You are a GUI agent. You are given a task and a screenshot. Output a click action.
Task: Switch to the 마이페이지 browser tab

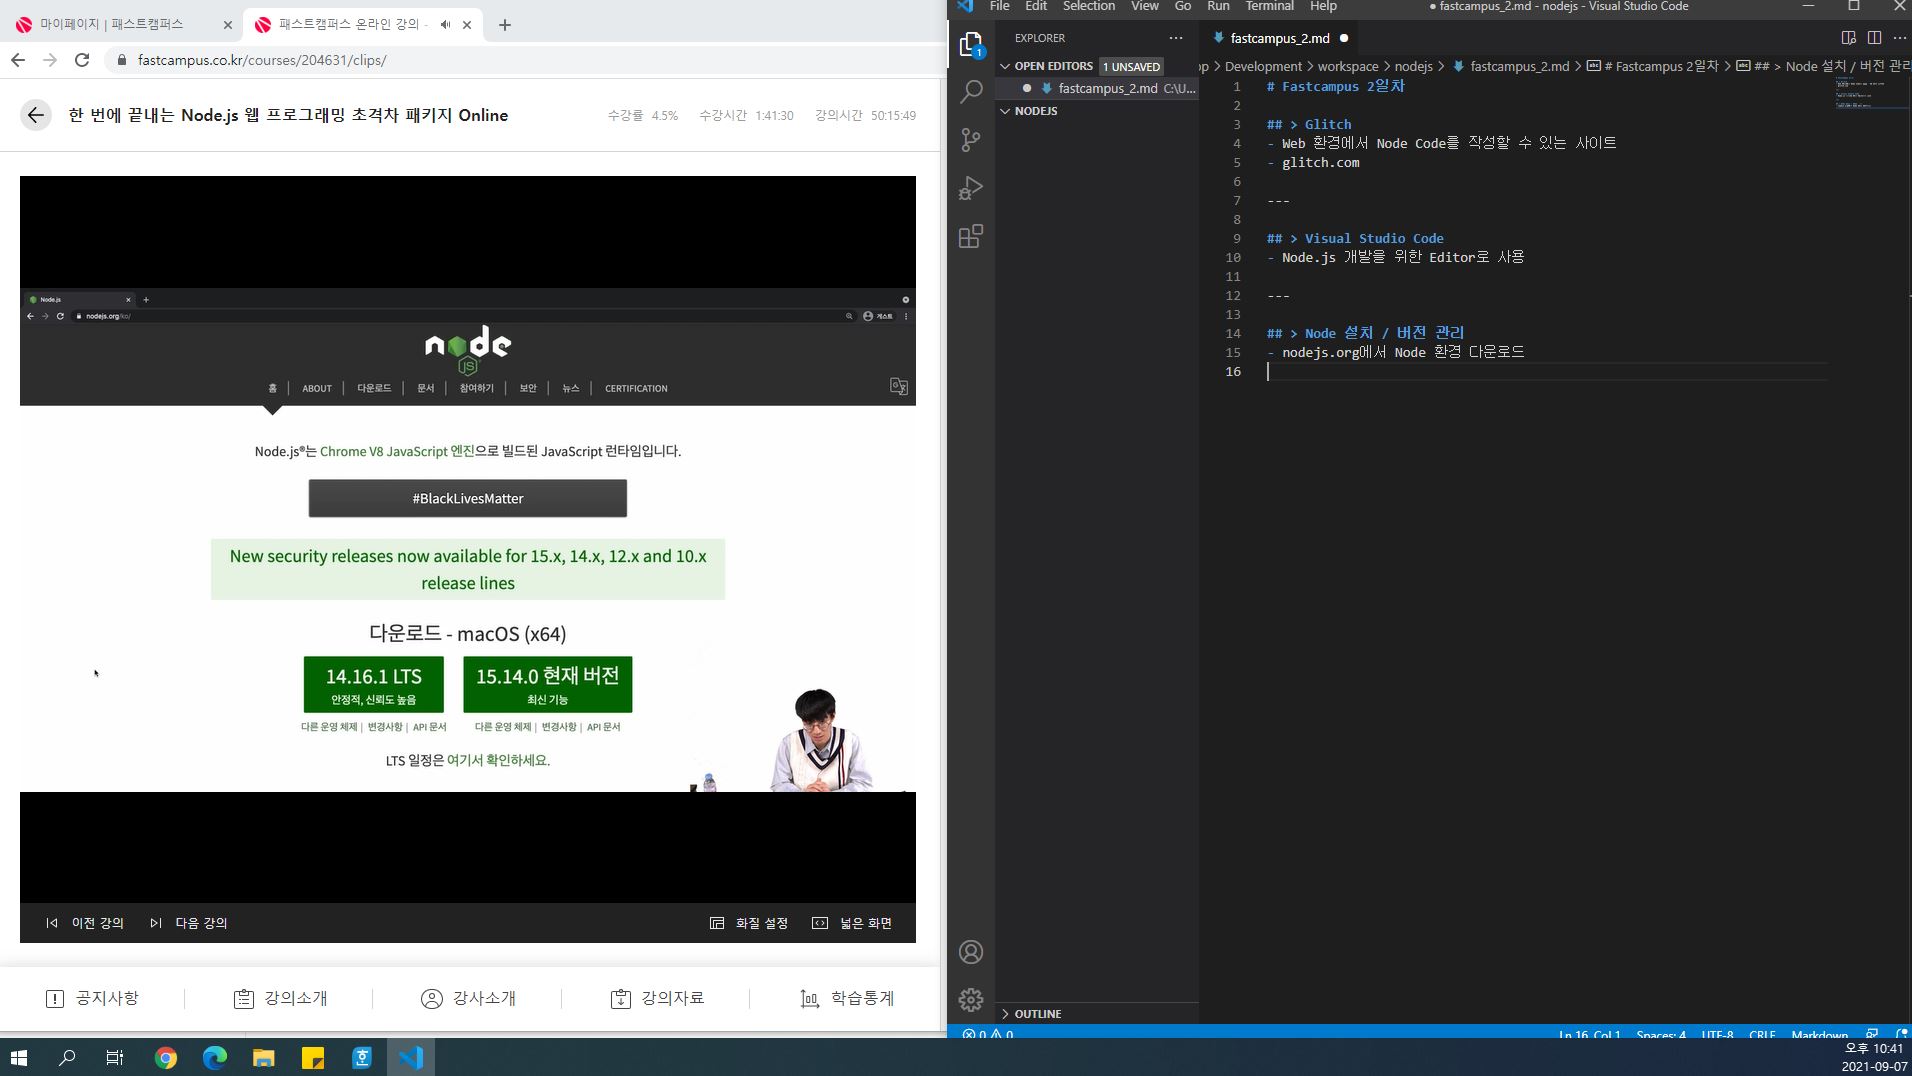120,25
